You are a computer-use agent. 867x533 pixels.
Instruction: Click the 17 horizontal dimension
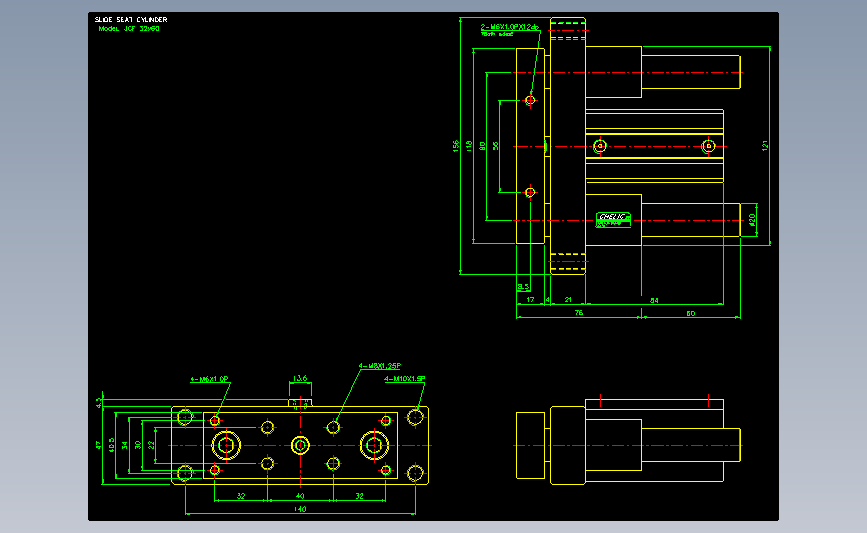[x=530, y=300]
